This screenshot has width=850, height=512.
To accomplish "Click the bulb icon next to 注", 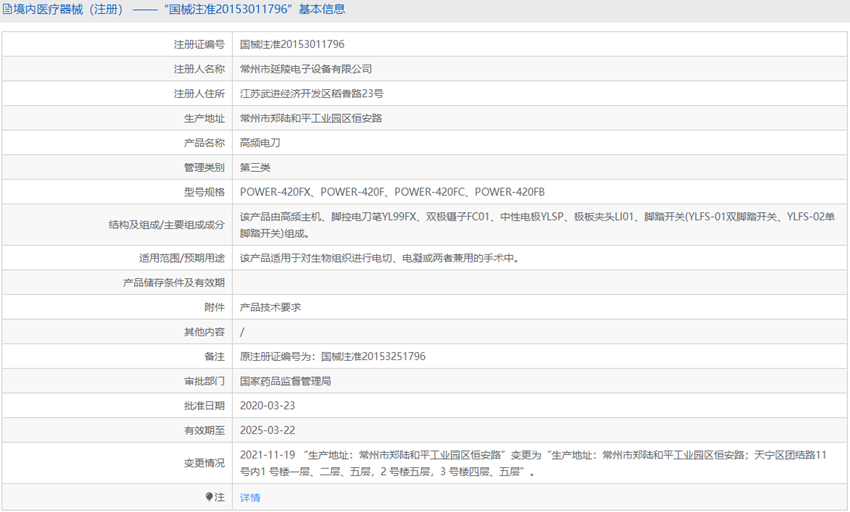I will [209, 497].
